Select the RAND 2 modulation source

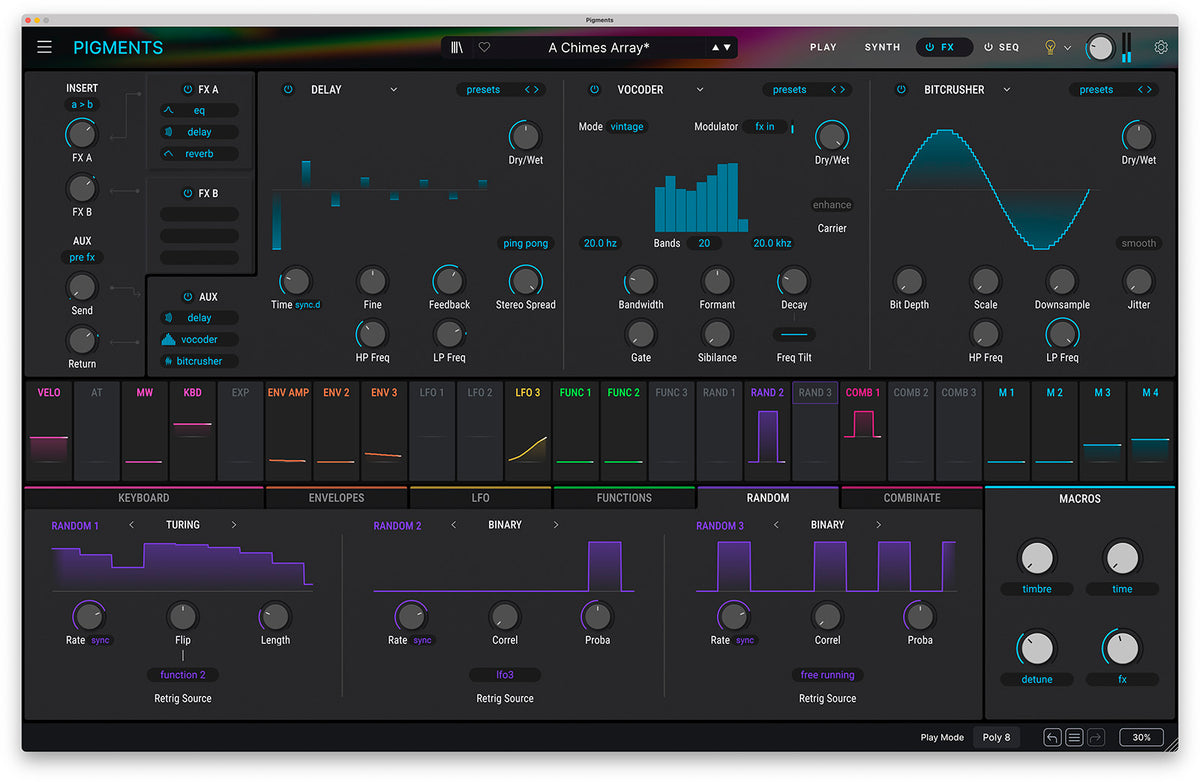pos(767,431)
